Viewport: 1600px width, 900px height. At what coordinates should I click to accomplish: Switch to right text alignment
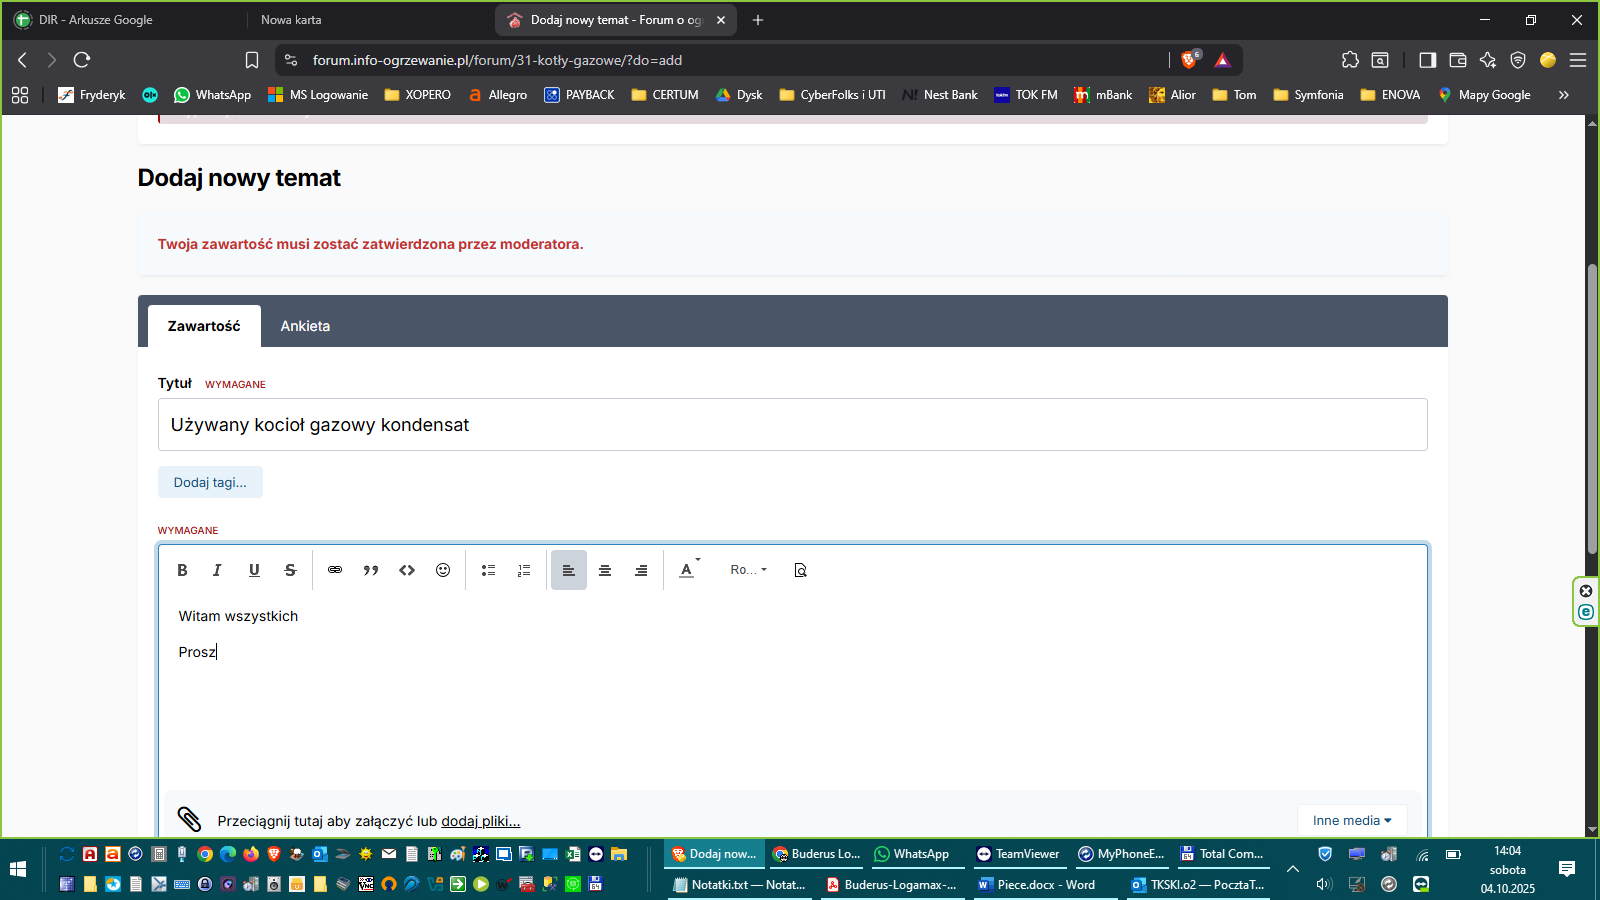641,570
